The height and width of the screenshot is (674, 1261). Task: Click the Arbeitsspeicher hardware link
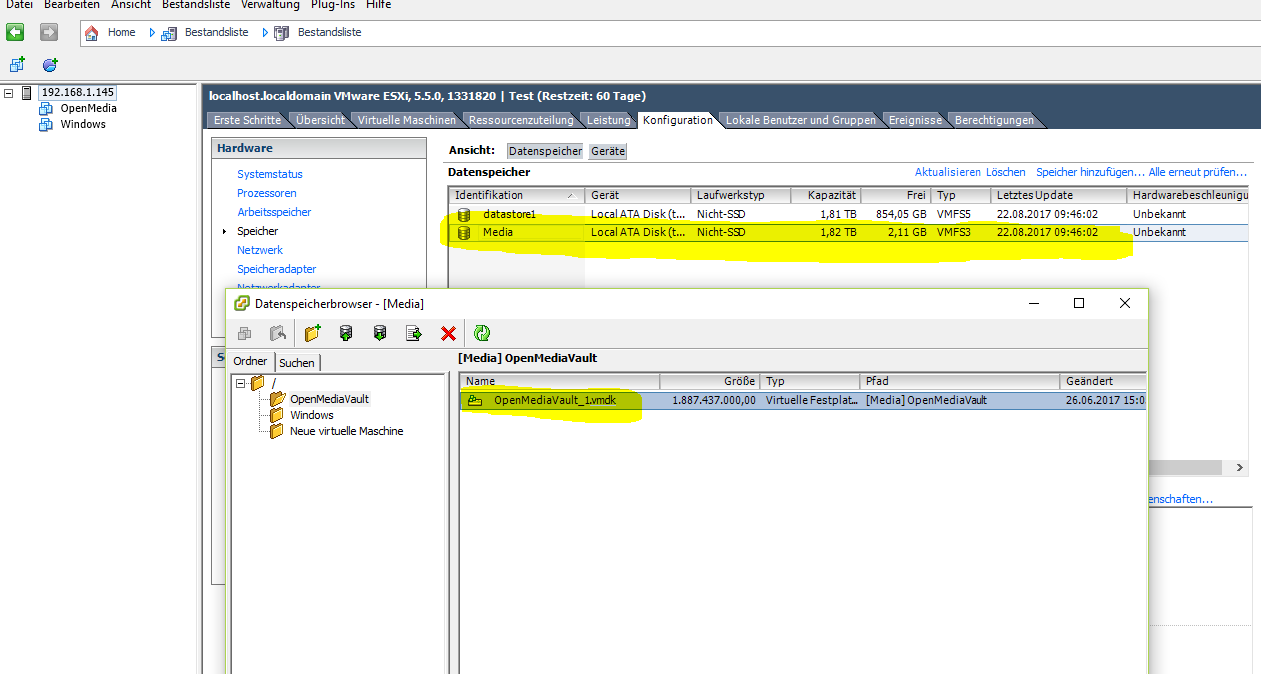tap(274, 212)
